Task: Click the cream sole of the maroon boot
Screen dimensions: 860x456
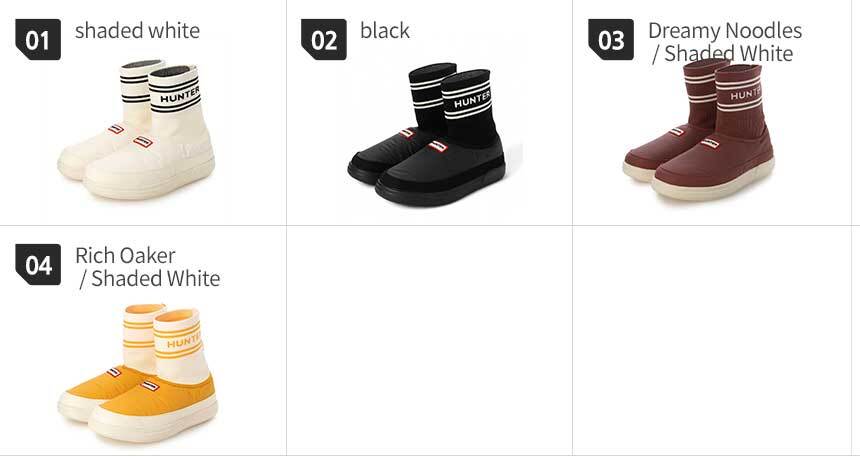Action: coord(713,187)
